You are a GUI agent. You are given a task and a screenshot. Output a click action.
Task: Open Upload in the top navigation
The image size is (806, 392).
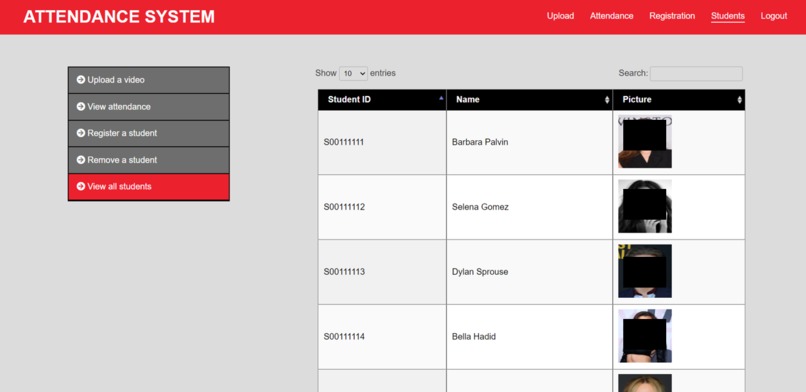[x=560, y=16]
